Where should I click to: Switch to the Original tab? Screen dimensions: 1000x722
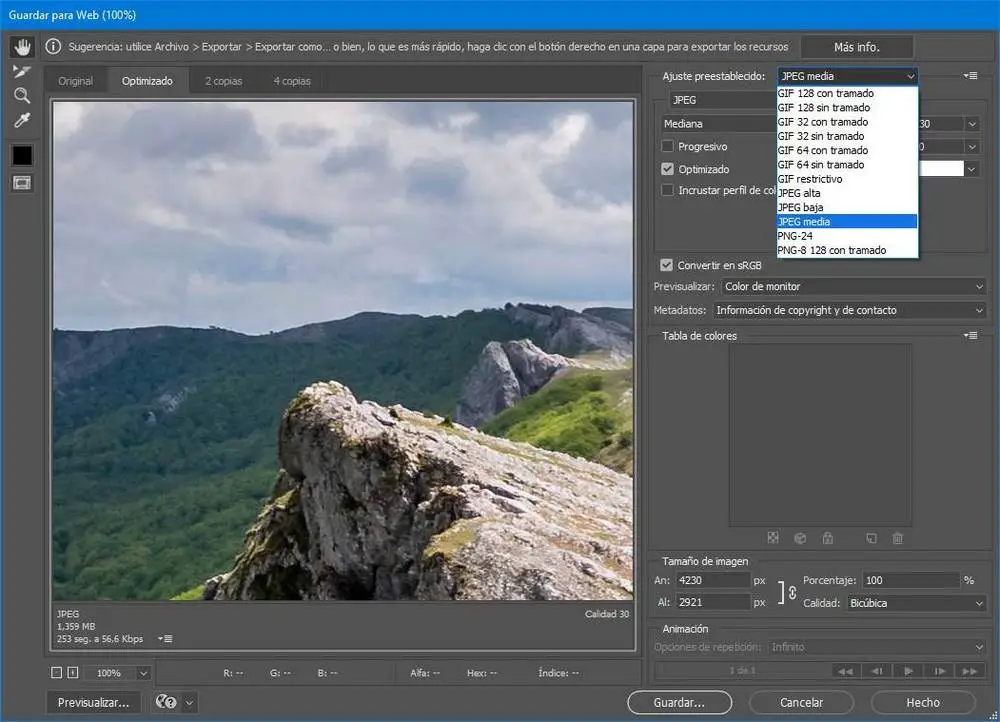click(x=76, y=81)
